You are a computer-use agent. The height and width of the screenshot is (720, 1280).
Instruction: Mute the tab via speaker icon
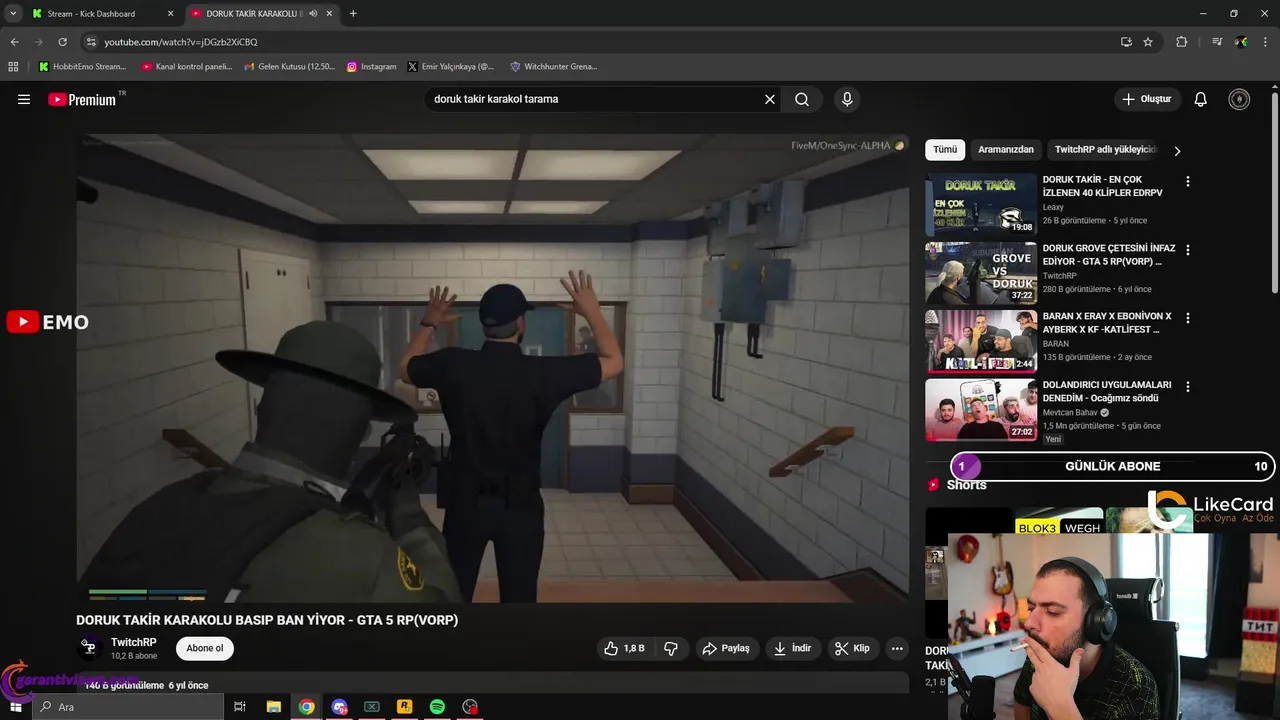(313, 14)
